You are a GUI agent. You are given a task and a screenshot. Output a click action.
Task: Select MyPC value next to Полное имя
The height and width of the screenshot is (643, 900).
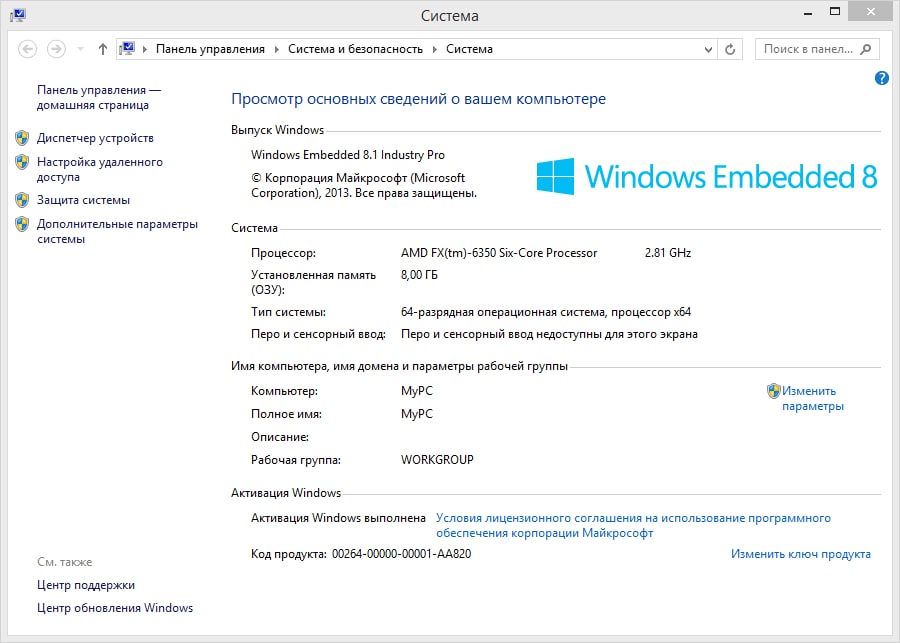pyautogui.click(x=417, y=414)
